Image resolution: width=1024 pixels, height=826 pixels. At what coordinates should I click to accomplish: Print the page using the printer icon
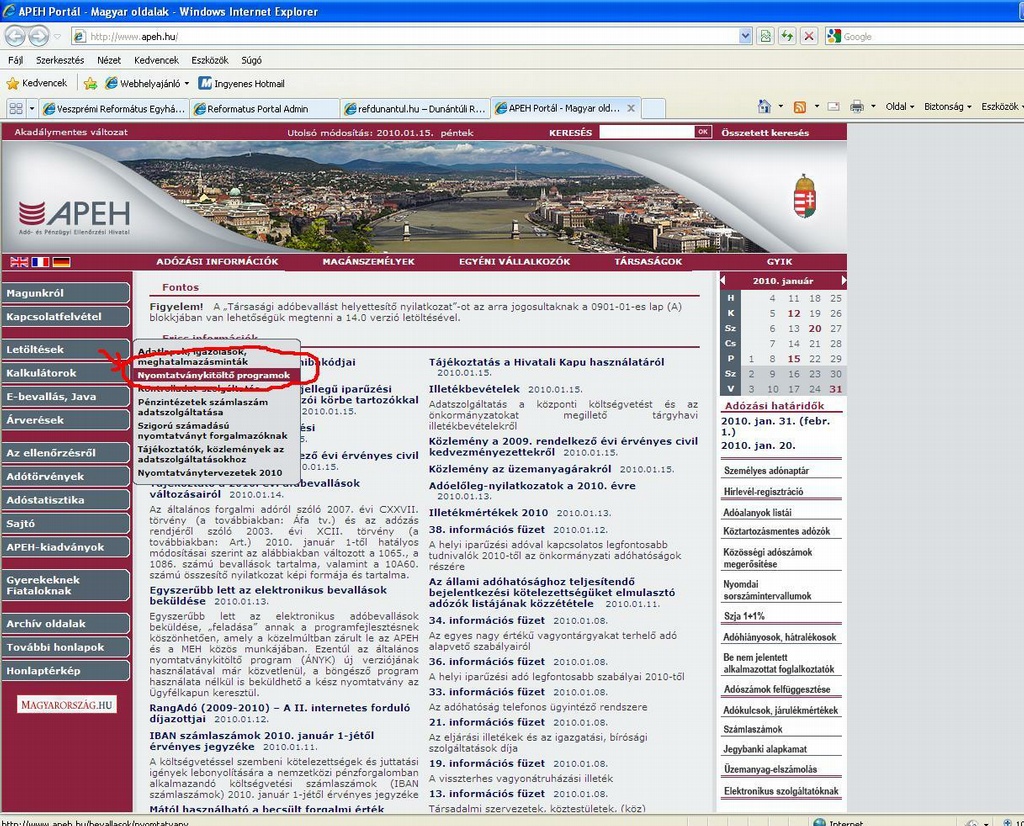857,106
